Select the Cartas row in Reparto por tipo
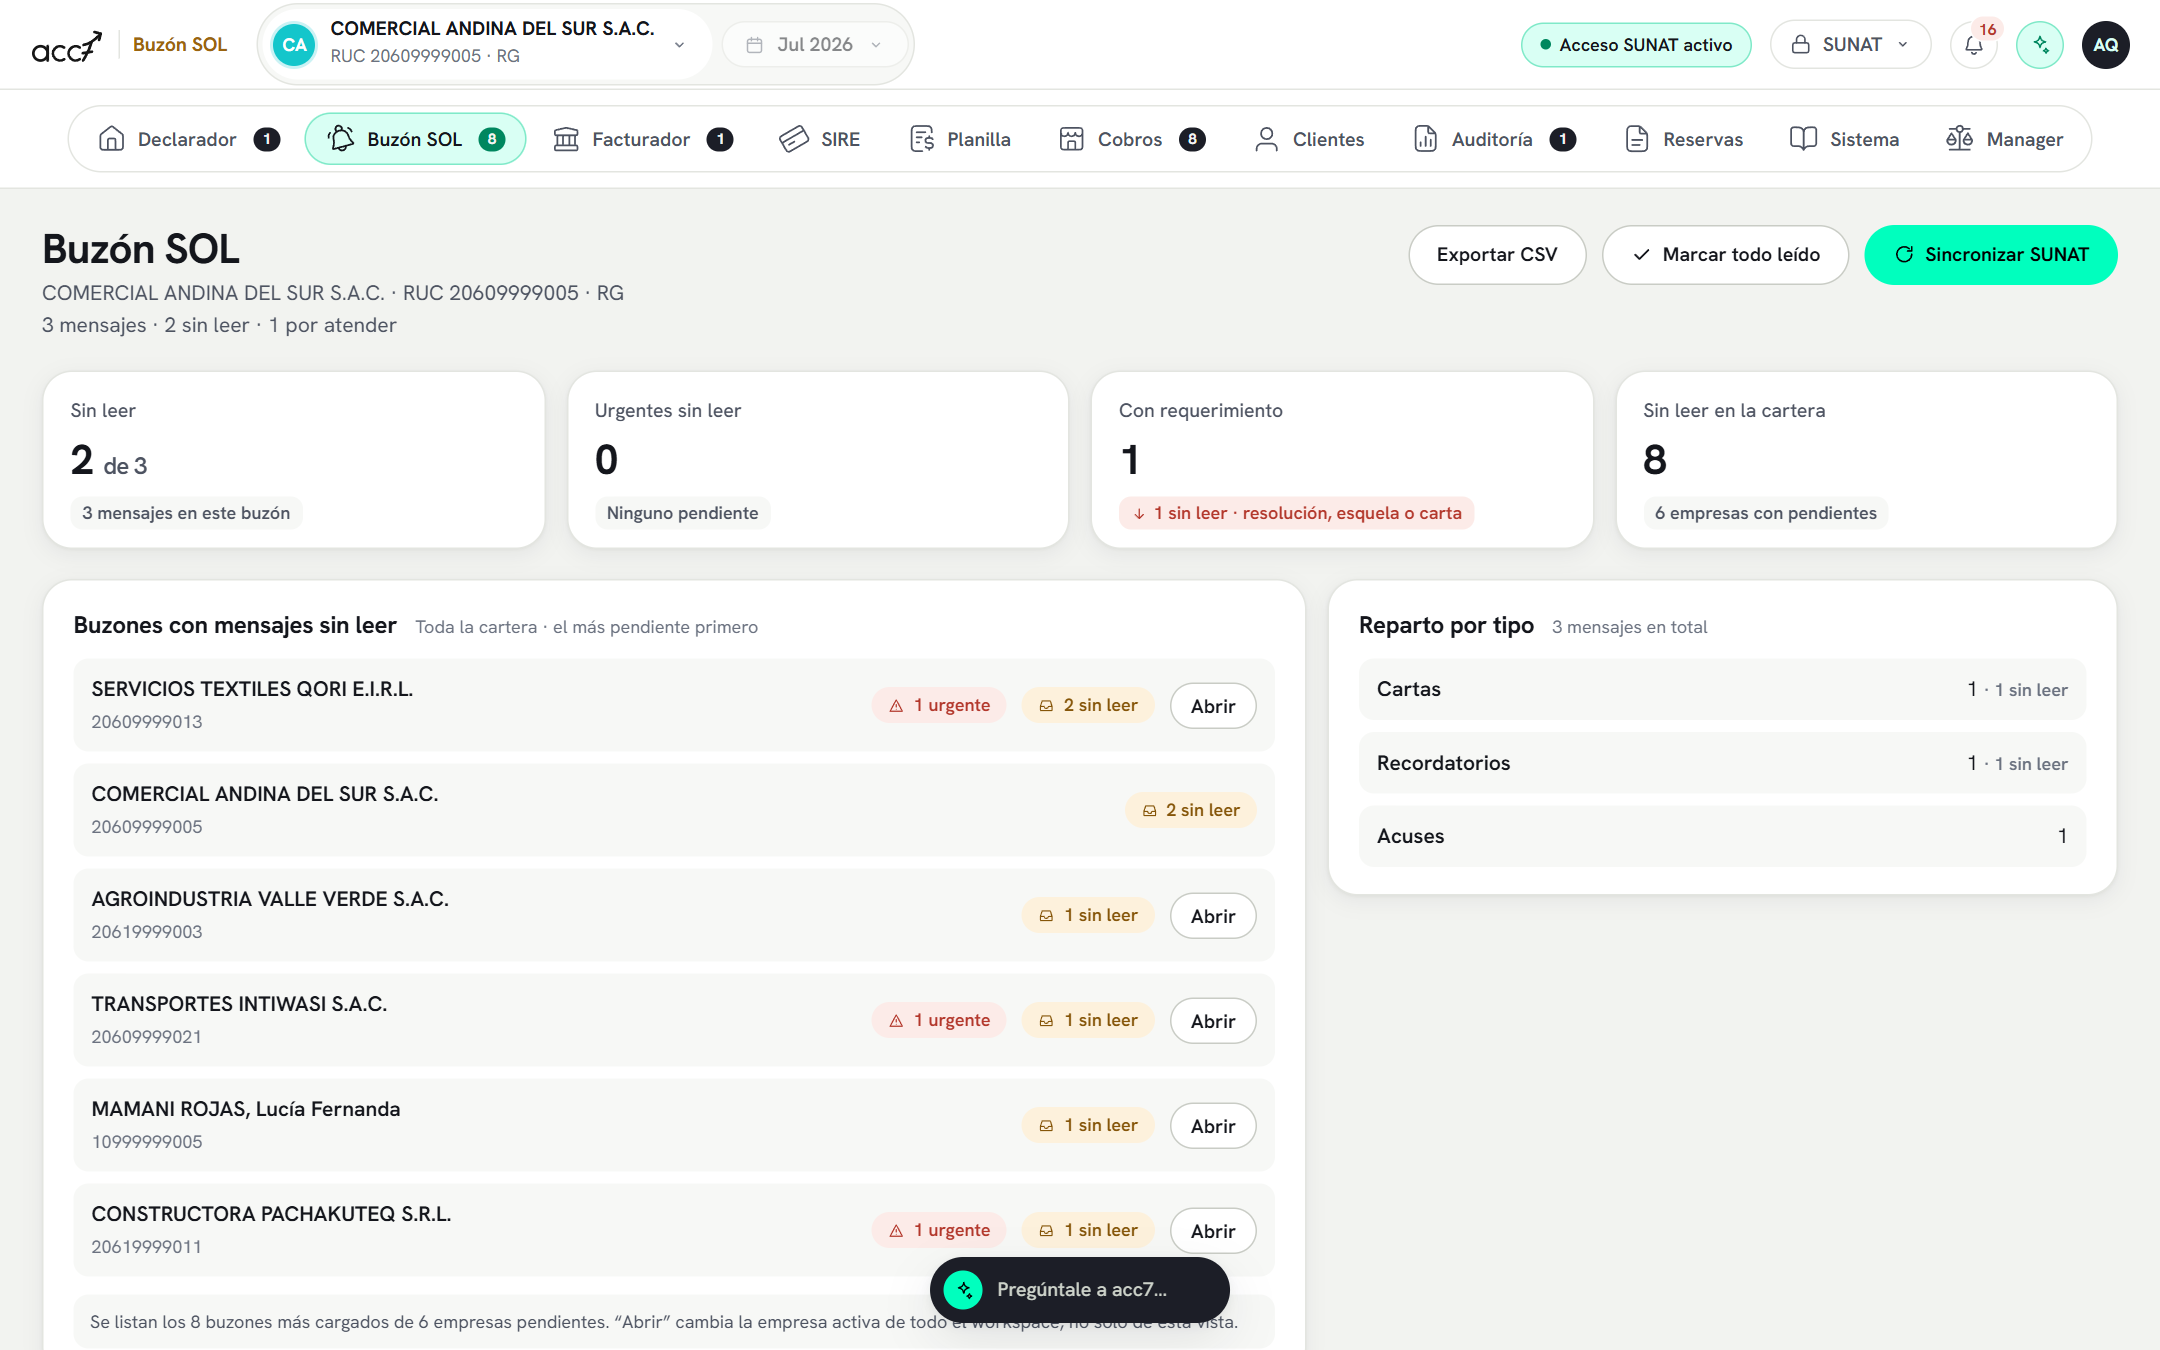The width and height of the screenshot is (2160, 1350). click(1722, 689)
